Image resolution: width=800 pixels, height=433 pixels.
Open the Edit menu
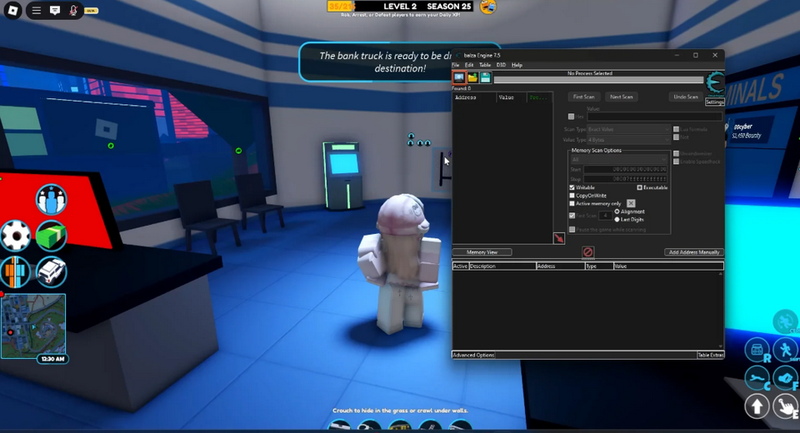469,65
